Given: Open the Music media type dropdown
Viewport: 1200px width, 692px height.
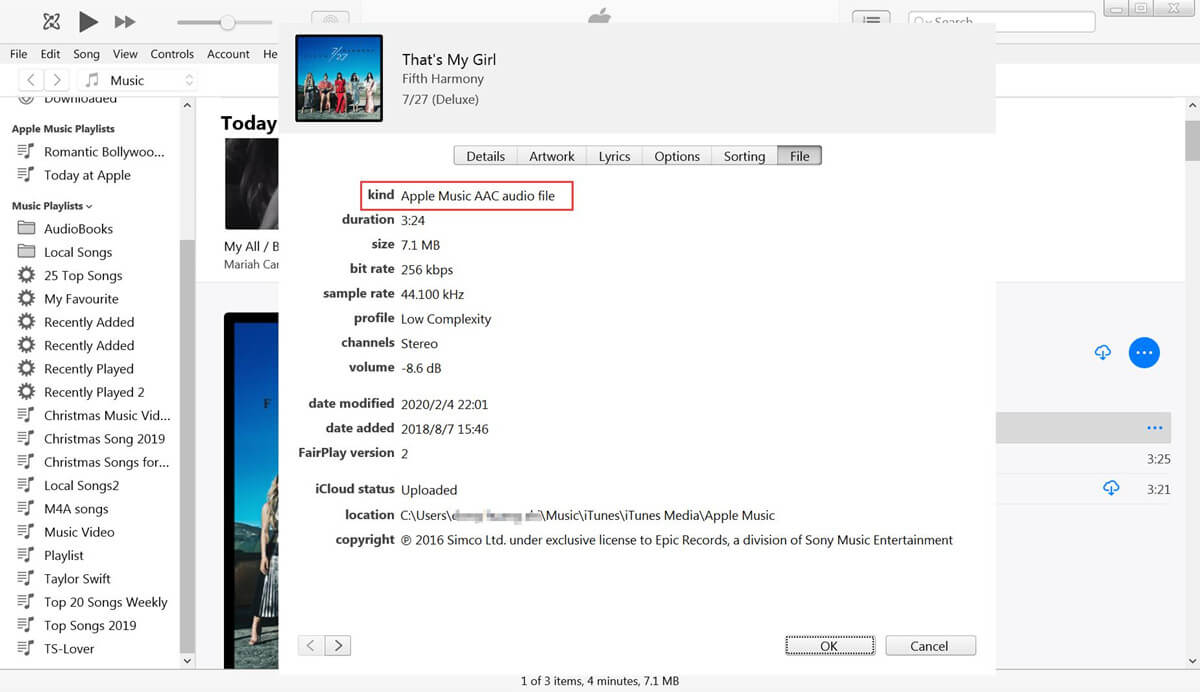Looking at the screenshot, I should point(139,80).
